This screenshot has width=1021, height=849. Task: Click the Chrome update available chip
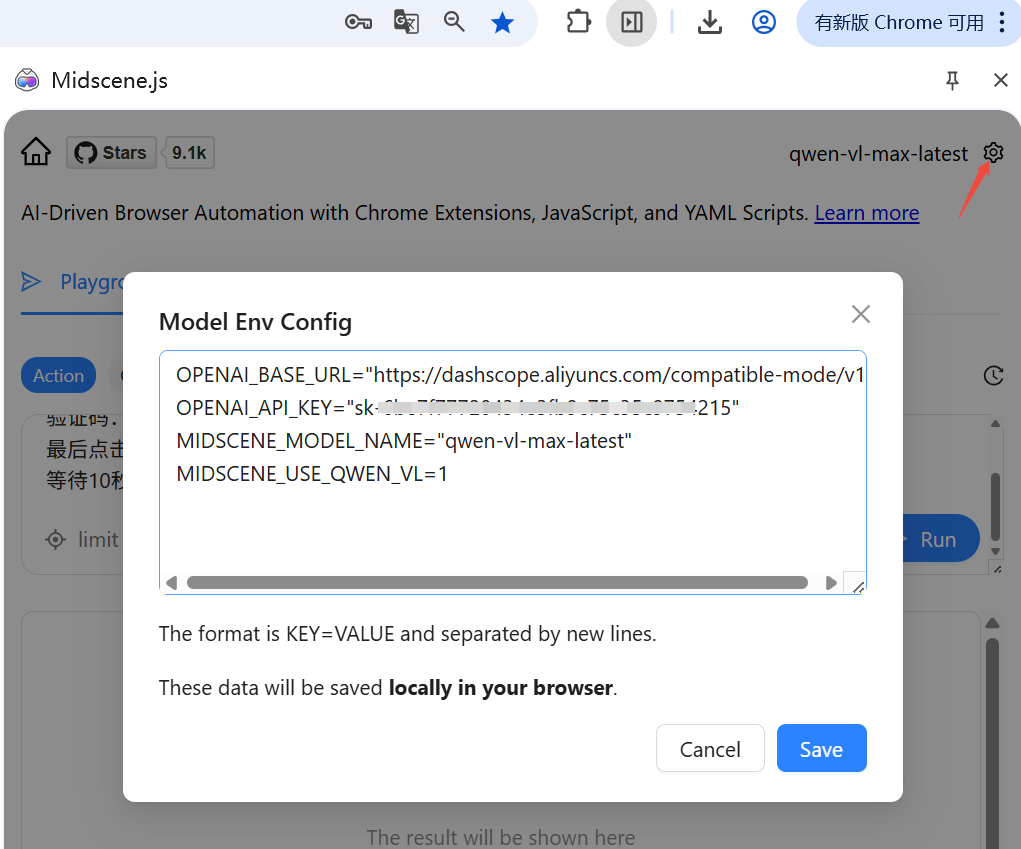[x=899, y=23]
